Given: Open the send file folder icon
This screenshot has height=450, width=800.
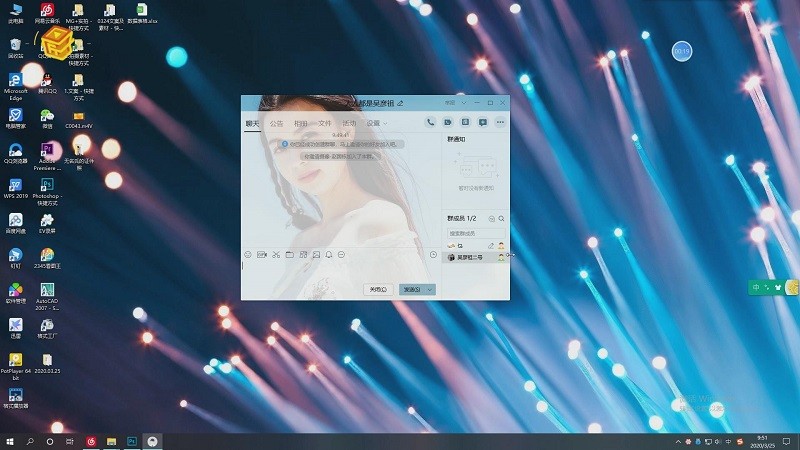Looking at the screenshot, I should click(289, 255).
